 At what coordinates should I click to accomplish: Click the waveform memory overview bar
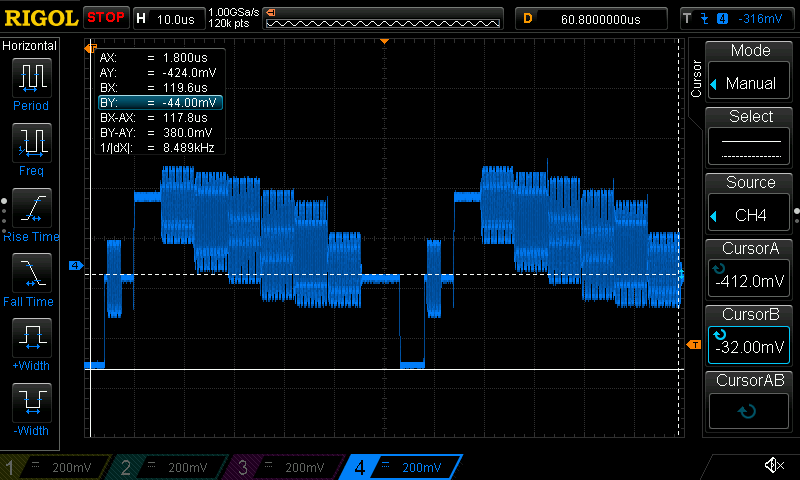coord(383,23)
